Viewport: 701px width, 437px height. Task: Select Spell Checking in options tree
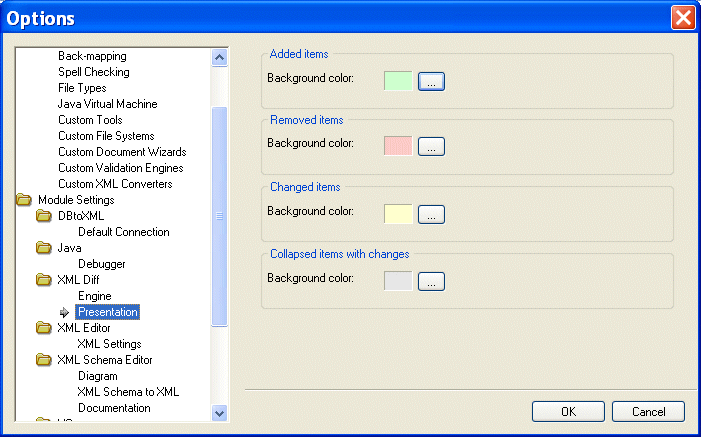coord(93,72)
